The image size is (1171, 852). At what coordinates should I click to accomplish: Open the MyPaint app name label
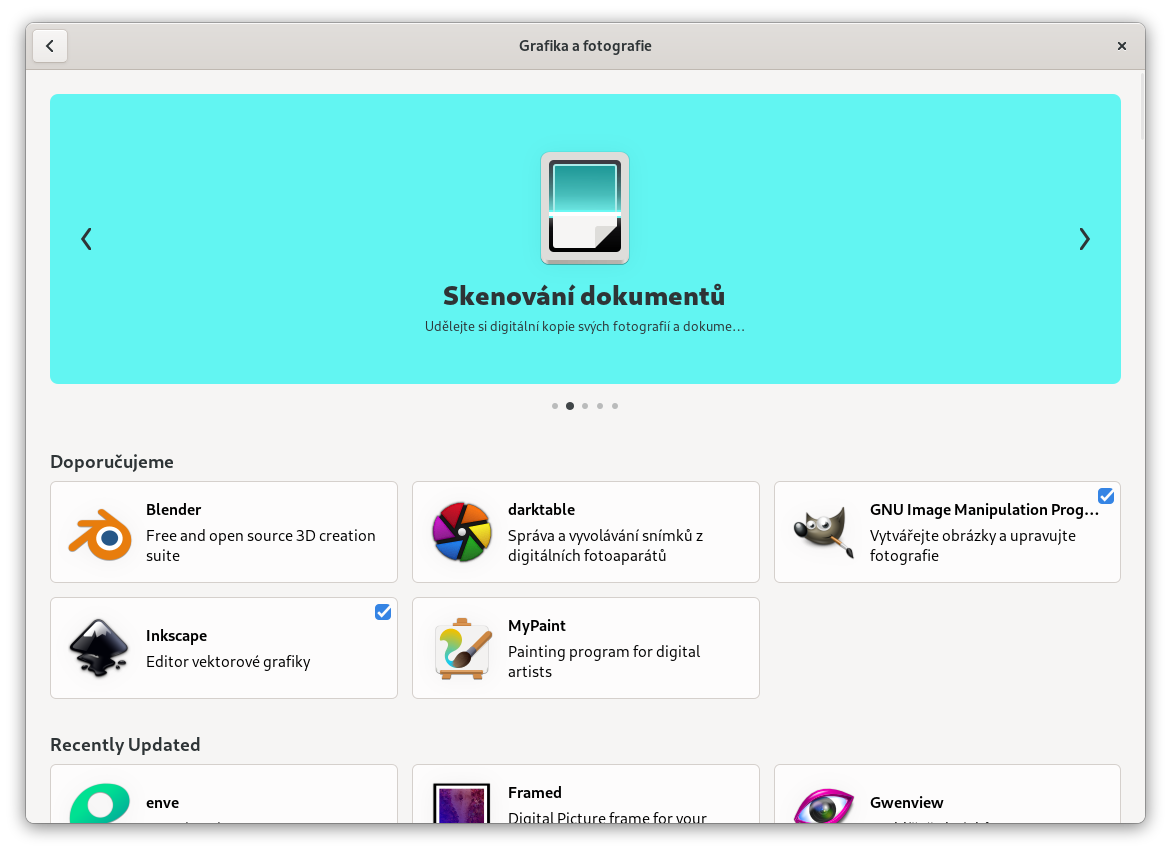coord(537,626)
